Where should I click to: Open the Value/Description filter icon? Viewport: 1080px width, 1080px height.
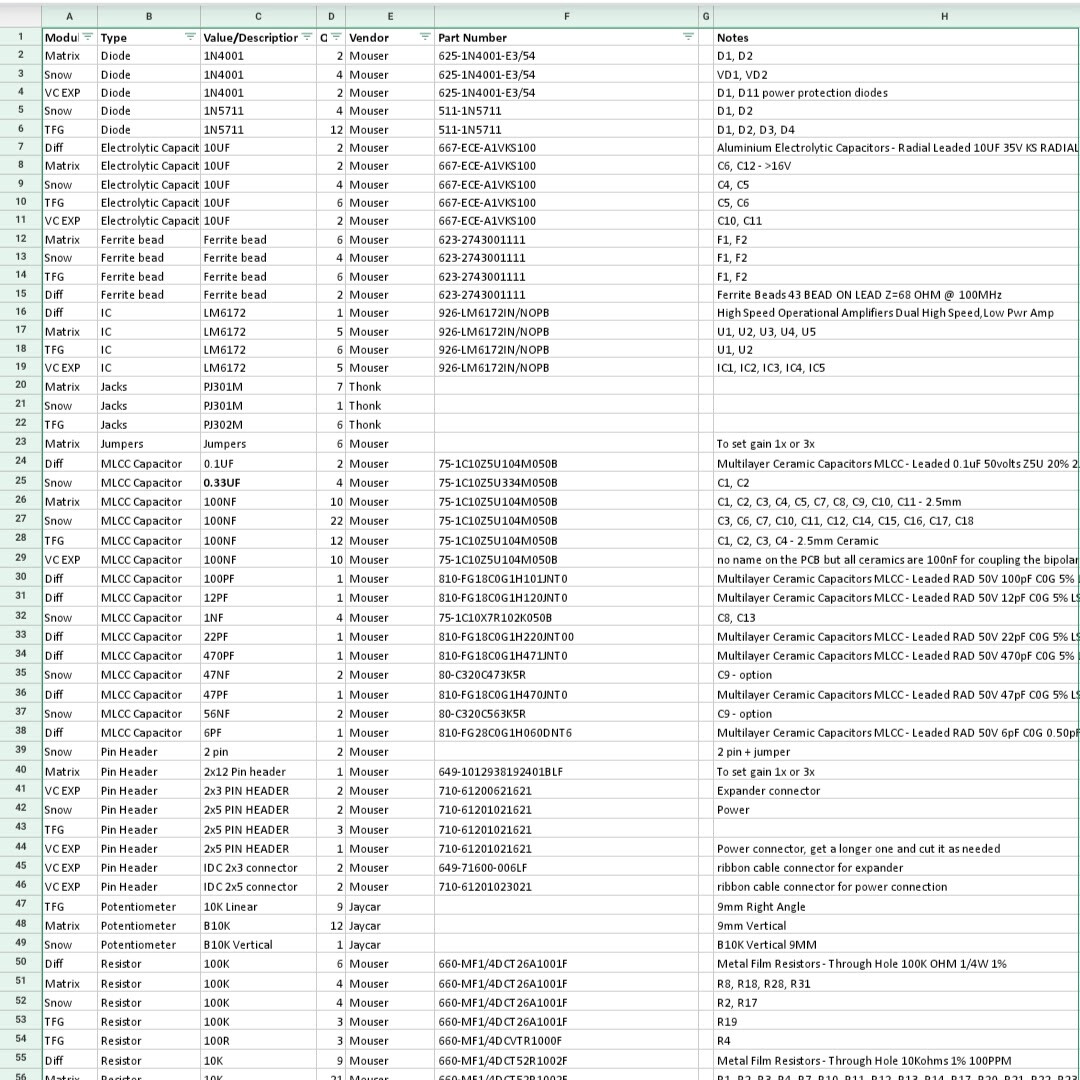click(307, 37)
